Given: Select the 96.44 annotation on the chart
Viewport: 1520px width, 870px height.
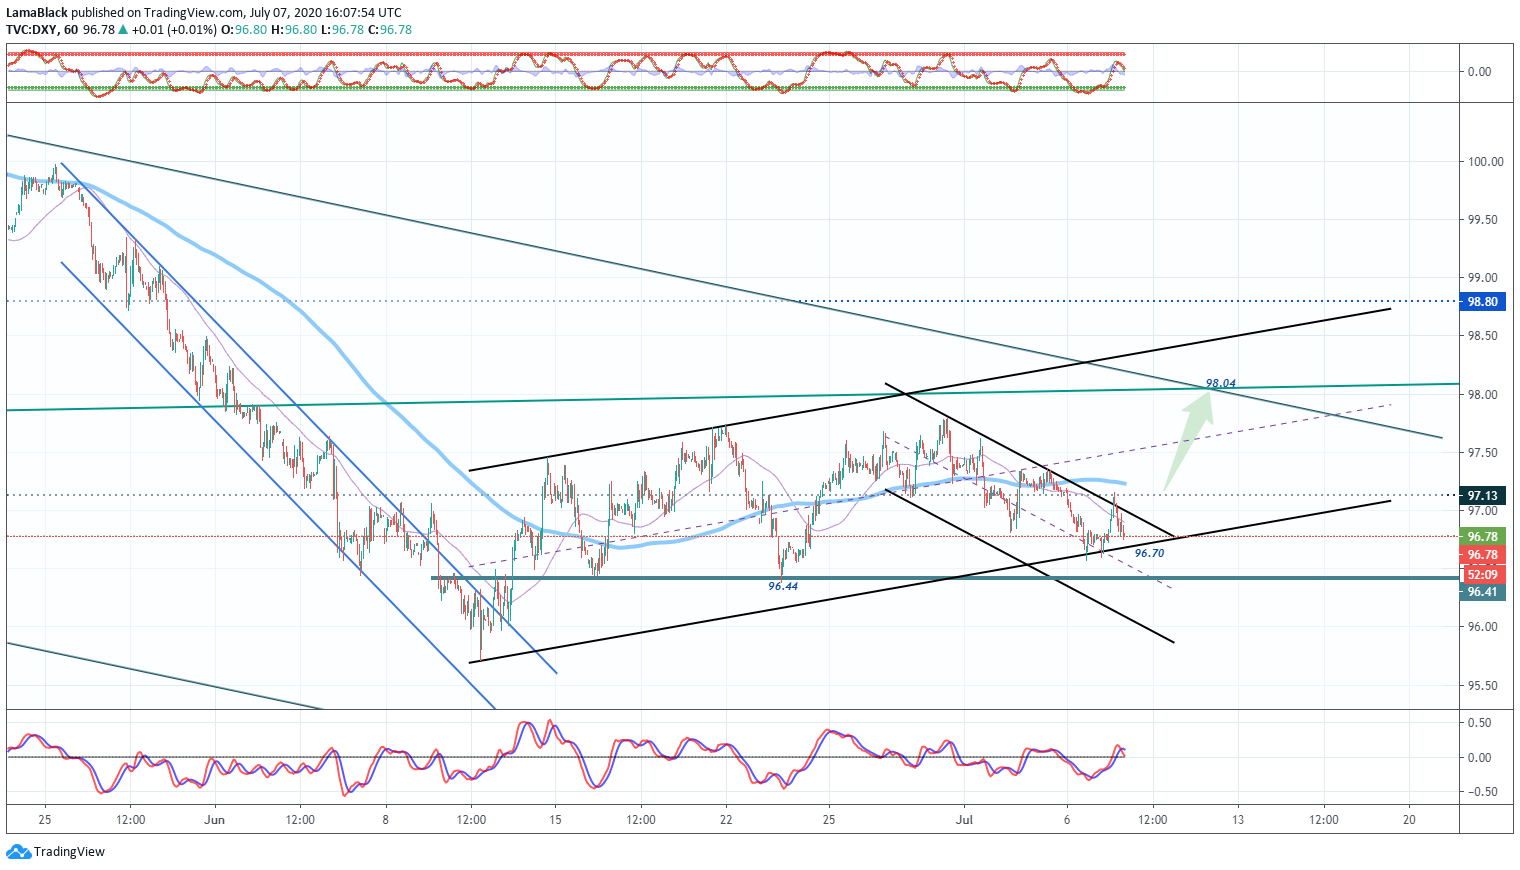Looking at the screenshot, I should click(x=783, y=586).
